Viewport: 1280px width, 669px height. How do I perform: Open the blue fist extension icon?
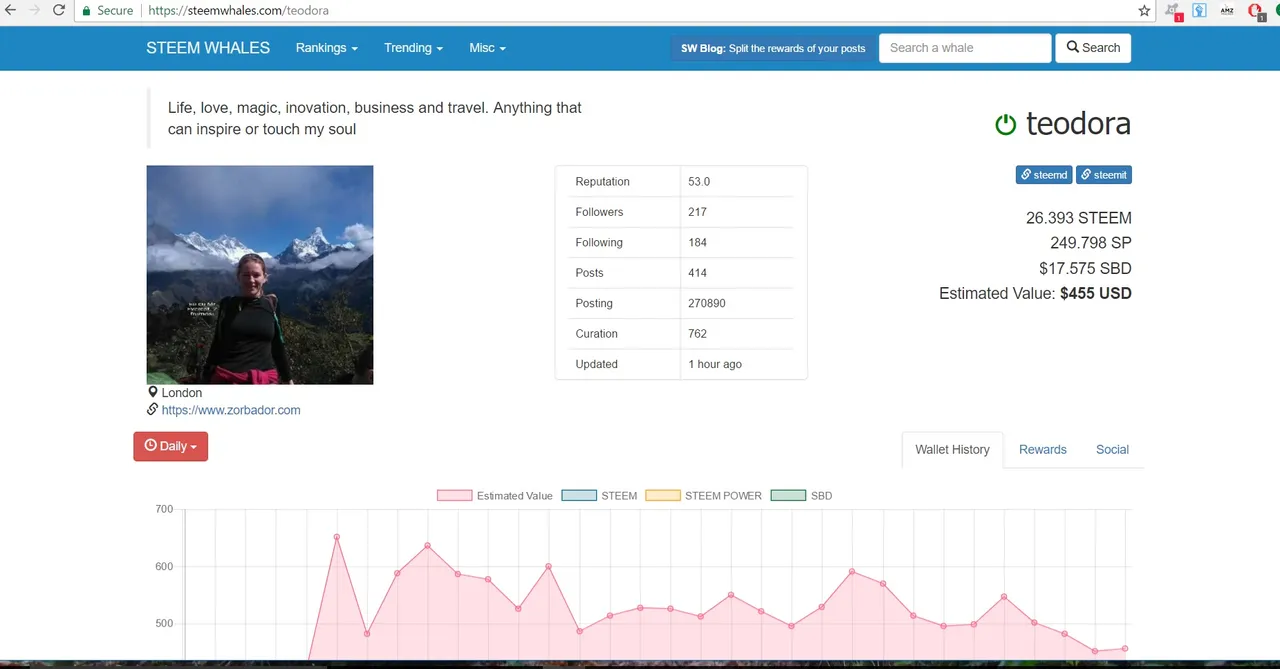[1199, 10]
